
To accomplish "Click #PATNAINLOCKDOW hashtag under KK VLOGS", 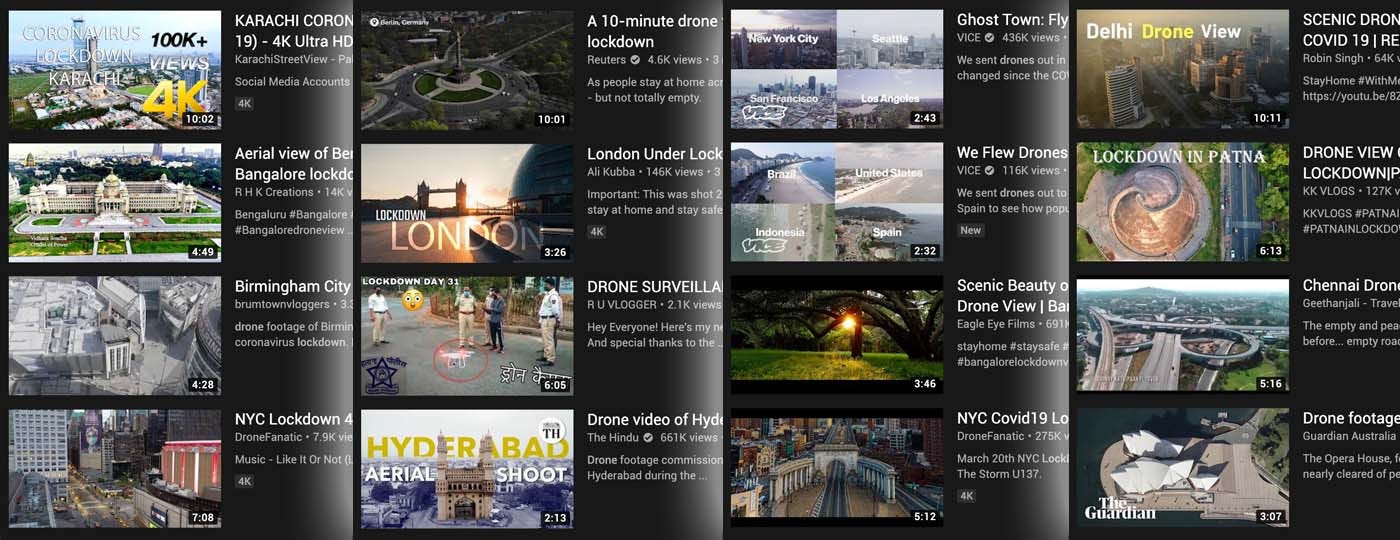I will click(1351, 229).
